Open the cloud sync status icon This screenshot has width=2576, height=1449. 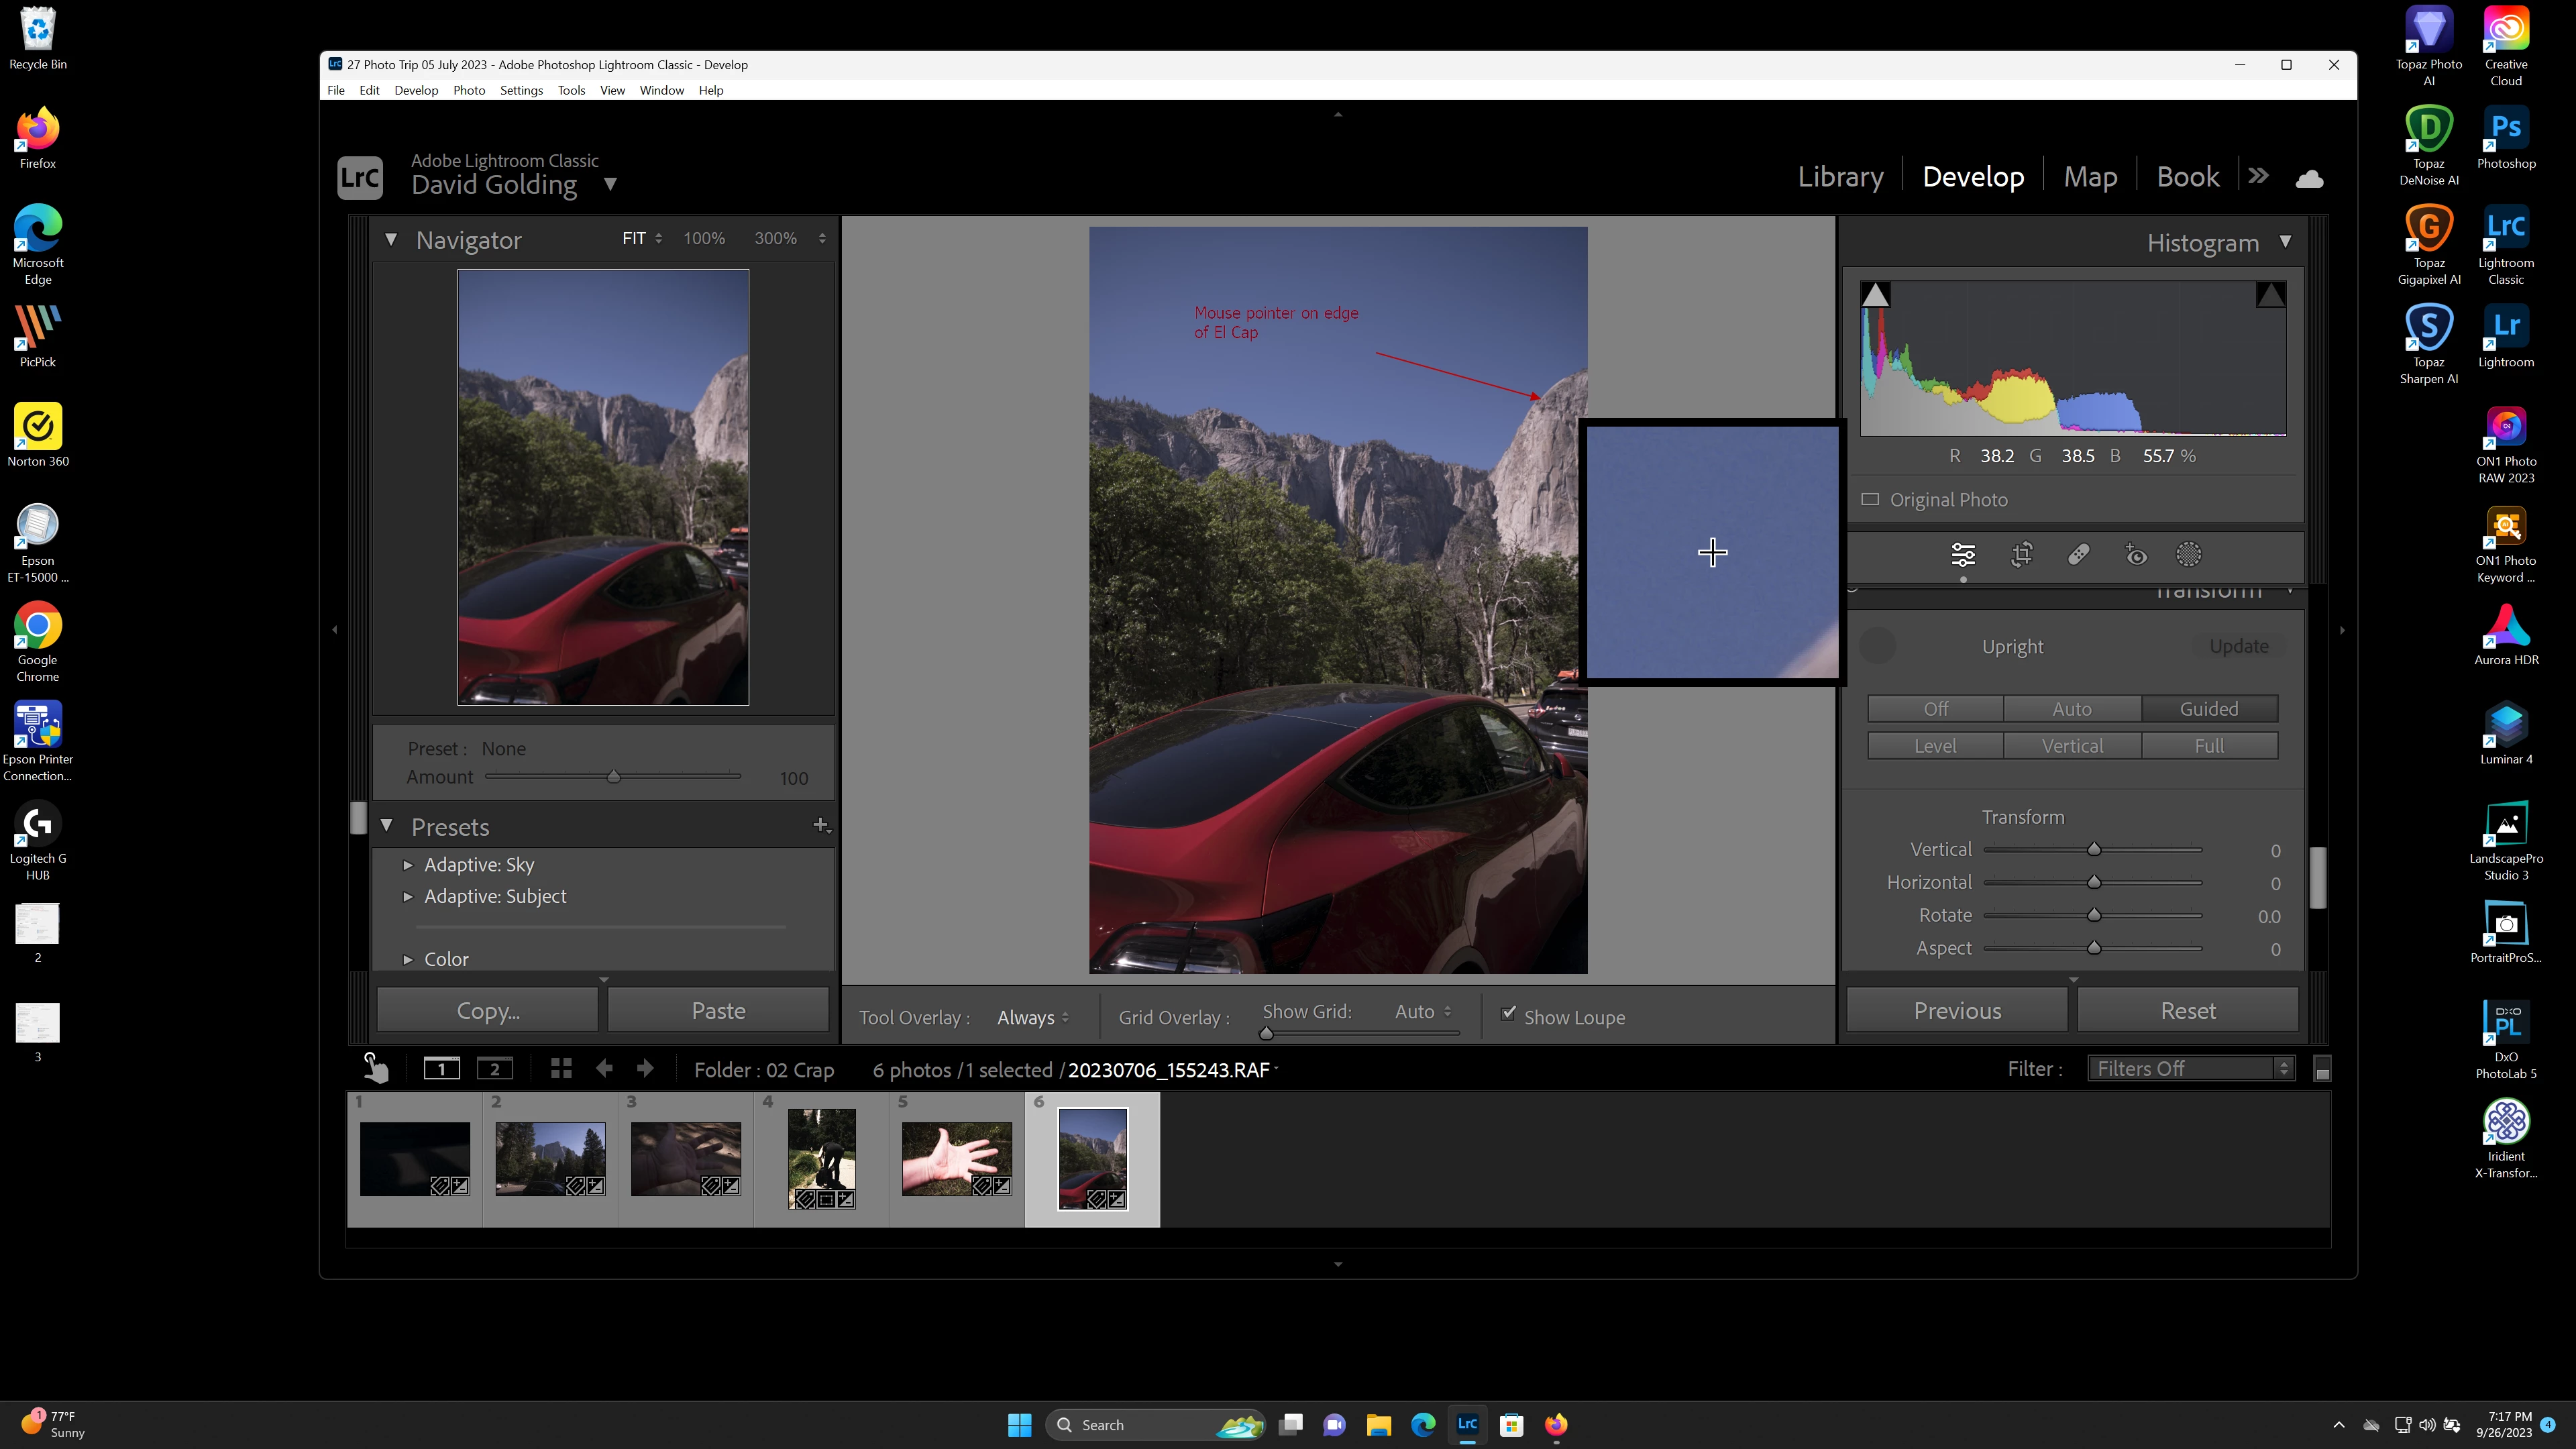[x=2309, y=178]
